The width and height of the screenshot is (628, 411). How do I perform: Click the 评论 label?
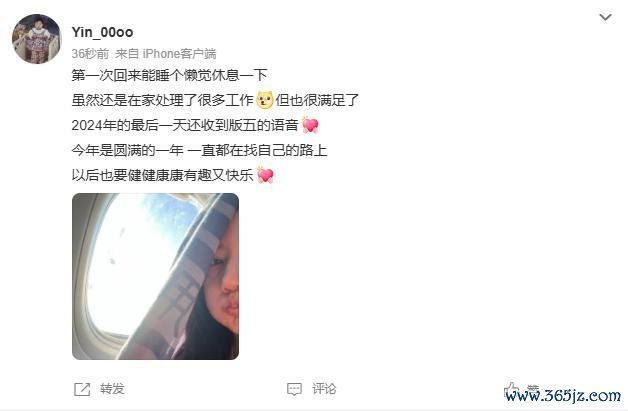324,389
